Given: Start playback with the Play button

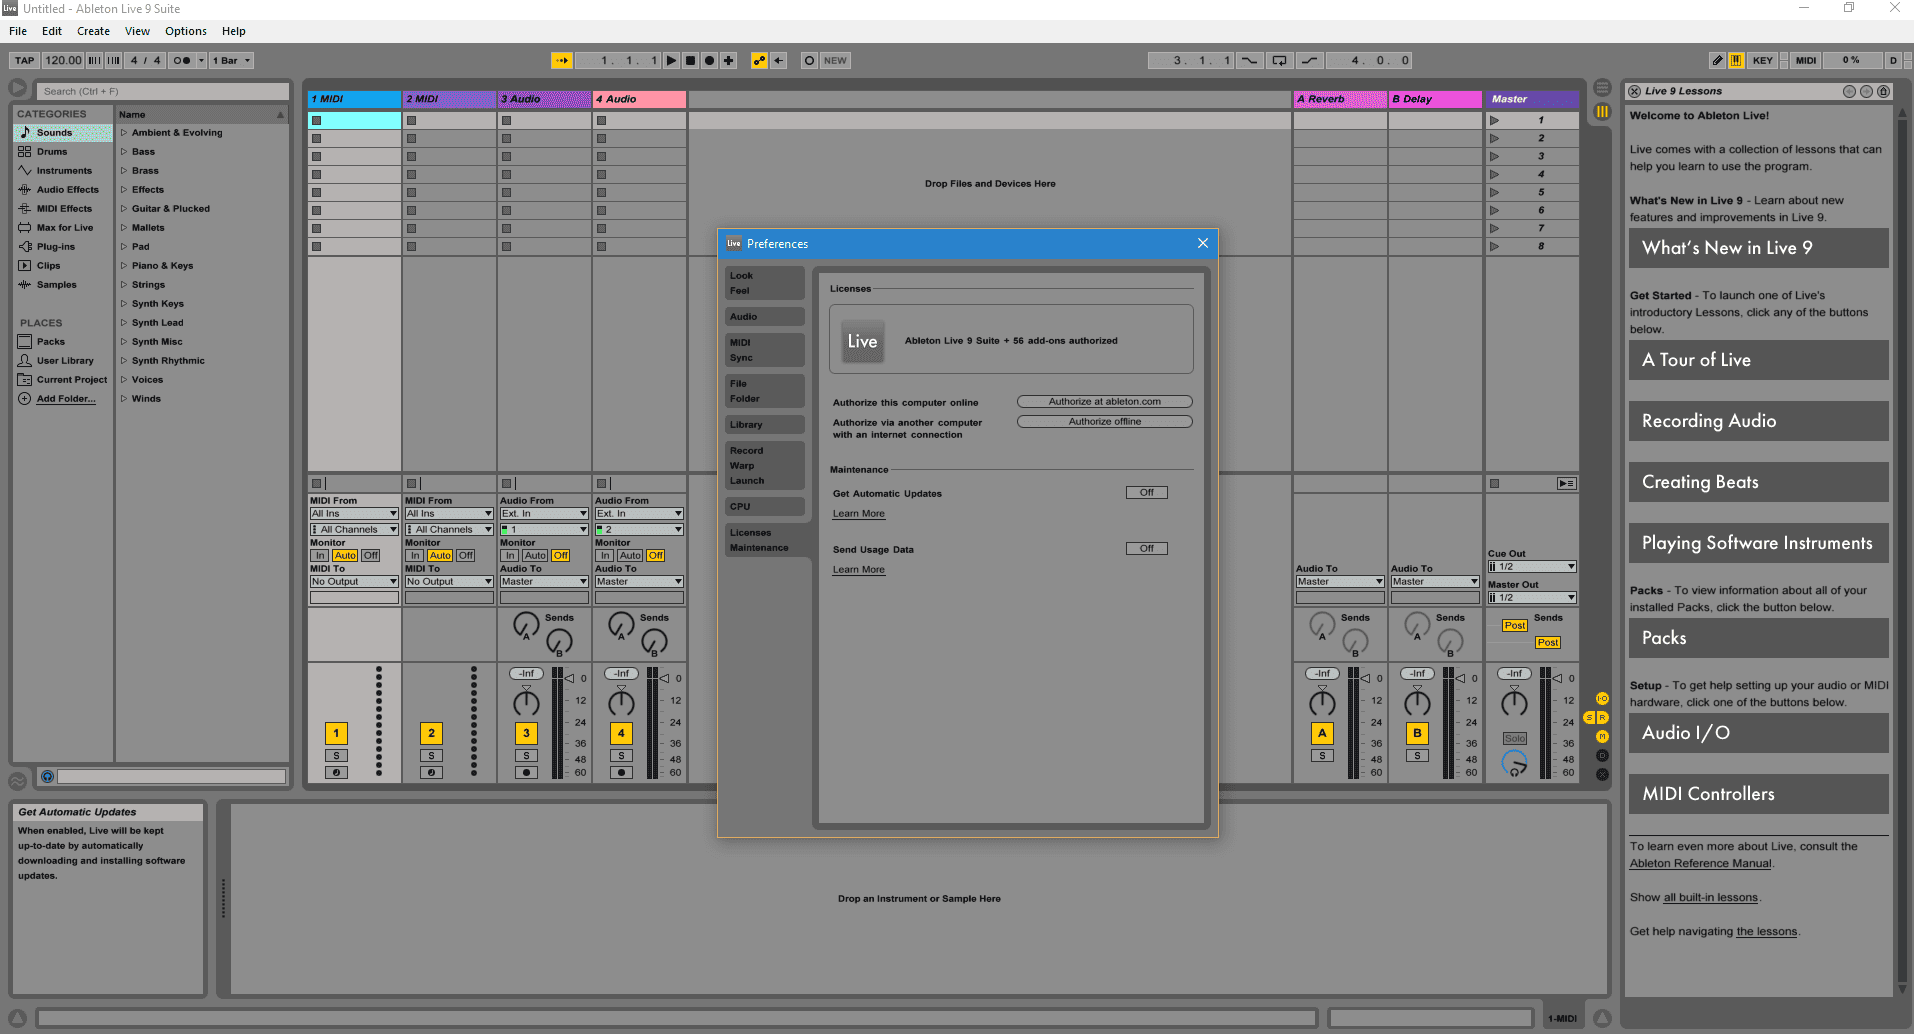Looking at the screenshot, I should tap(671, 60).
